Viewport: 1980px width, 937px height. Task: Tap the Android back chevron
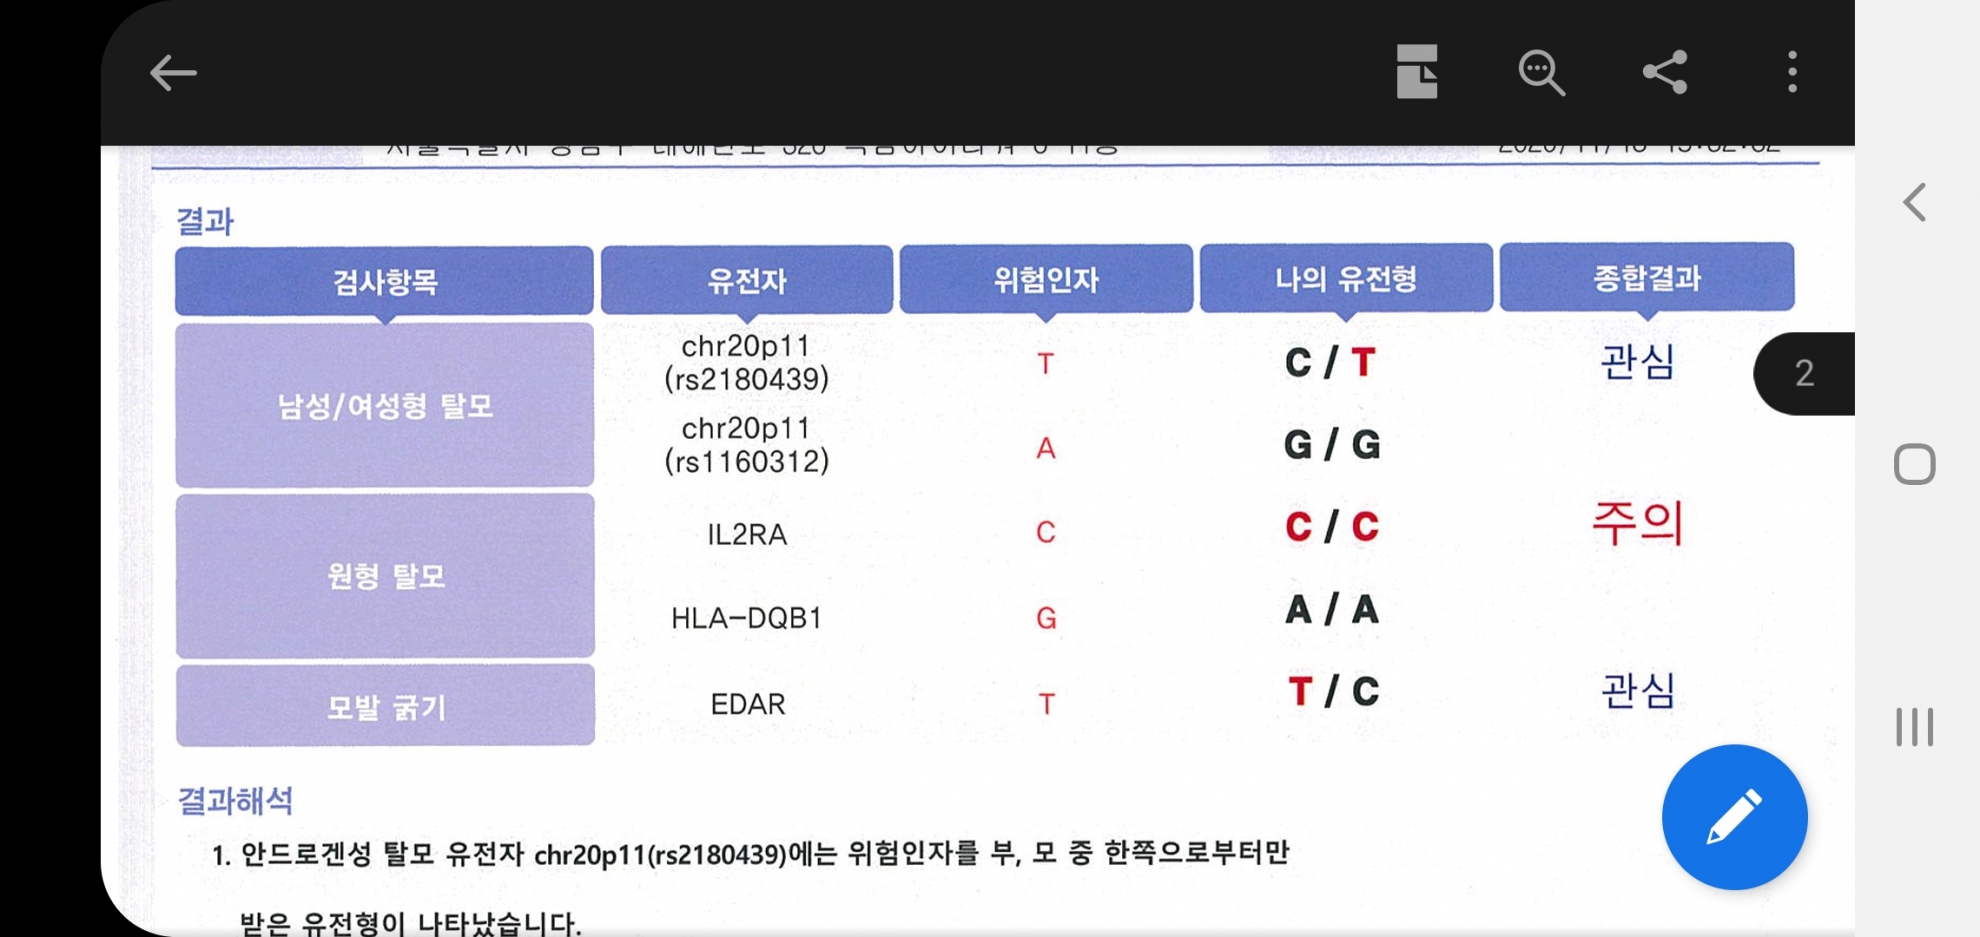click(x=1914, y=203)
